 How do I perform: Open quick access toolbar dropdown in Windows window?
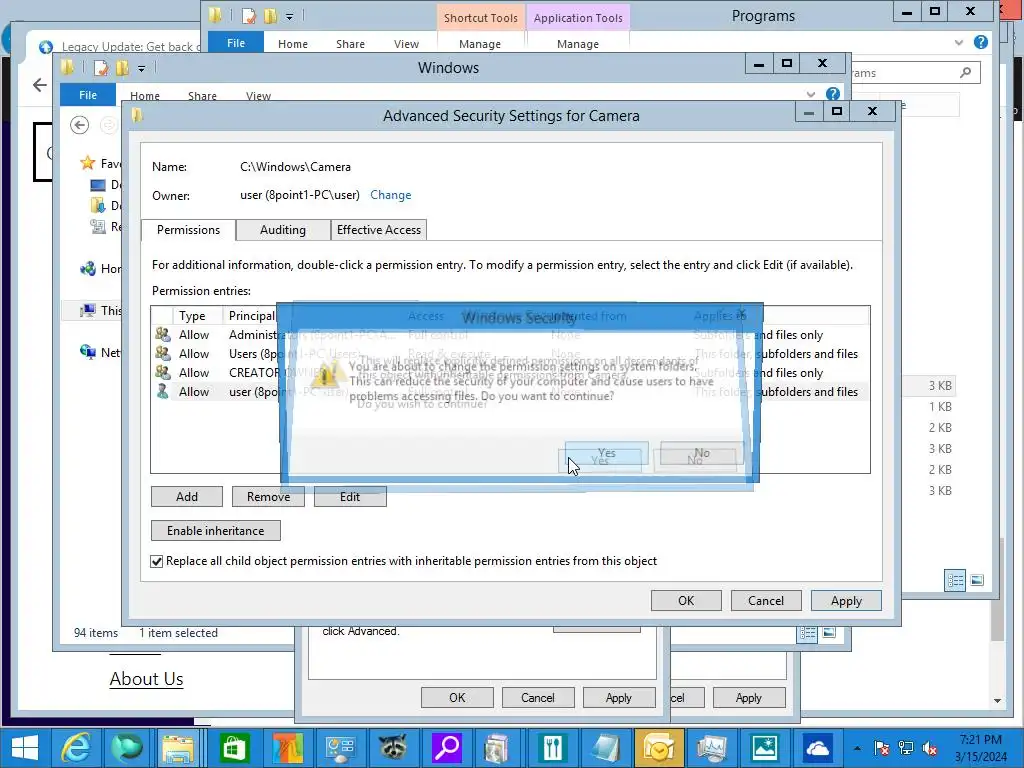[x=141, y=68]
